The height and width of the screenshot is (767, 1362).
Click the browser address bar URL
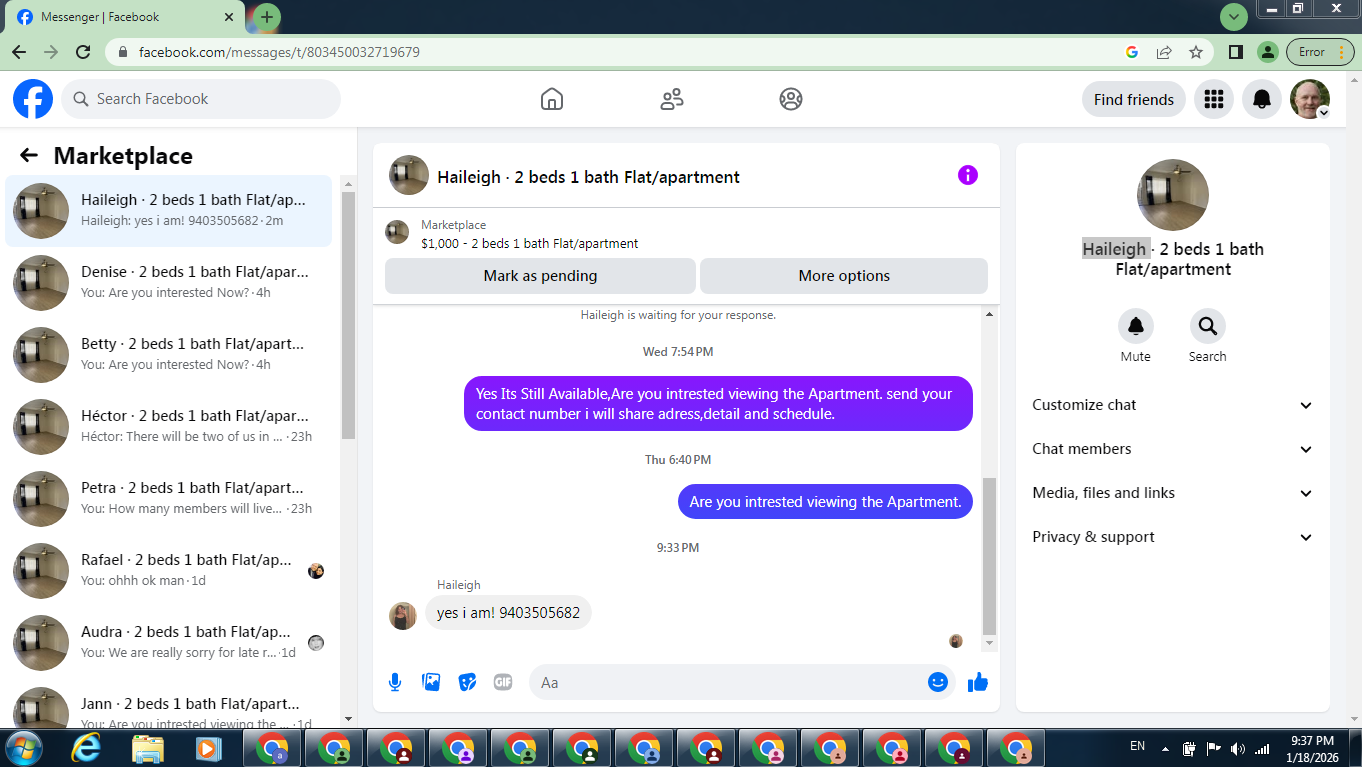[x=279, y=52]
